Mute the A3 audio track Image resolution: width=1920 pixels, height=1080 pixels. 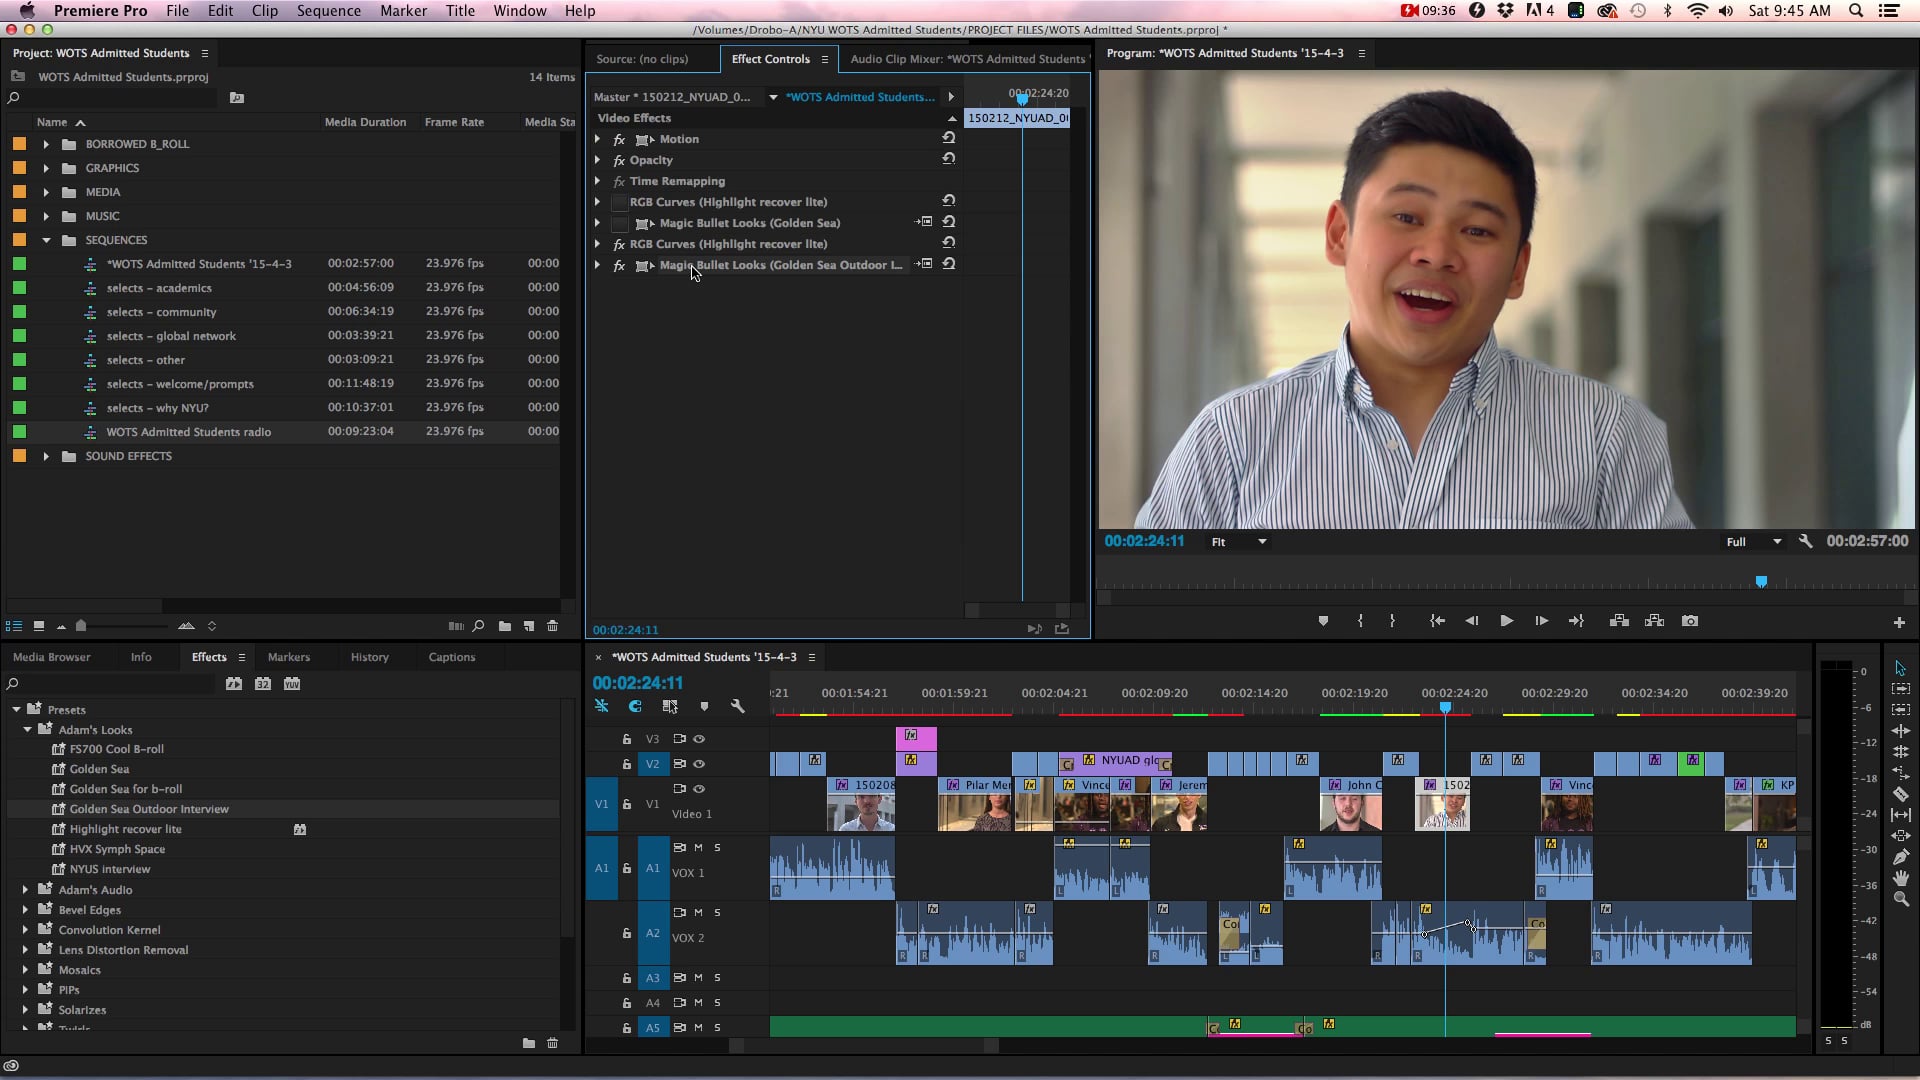pyautogui.click(x=698, y=978)
